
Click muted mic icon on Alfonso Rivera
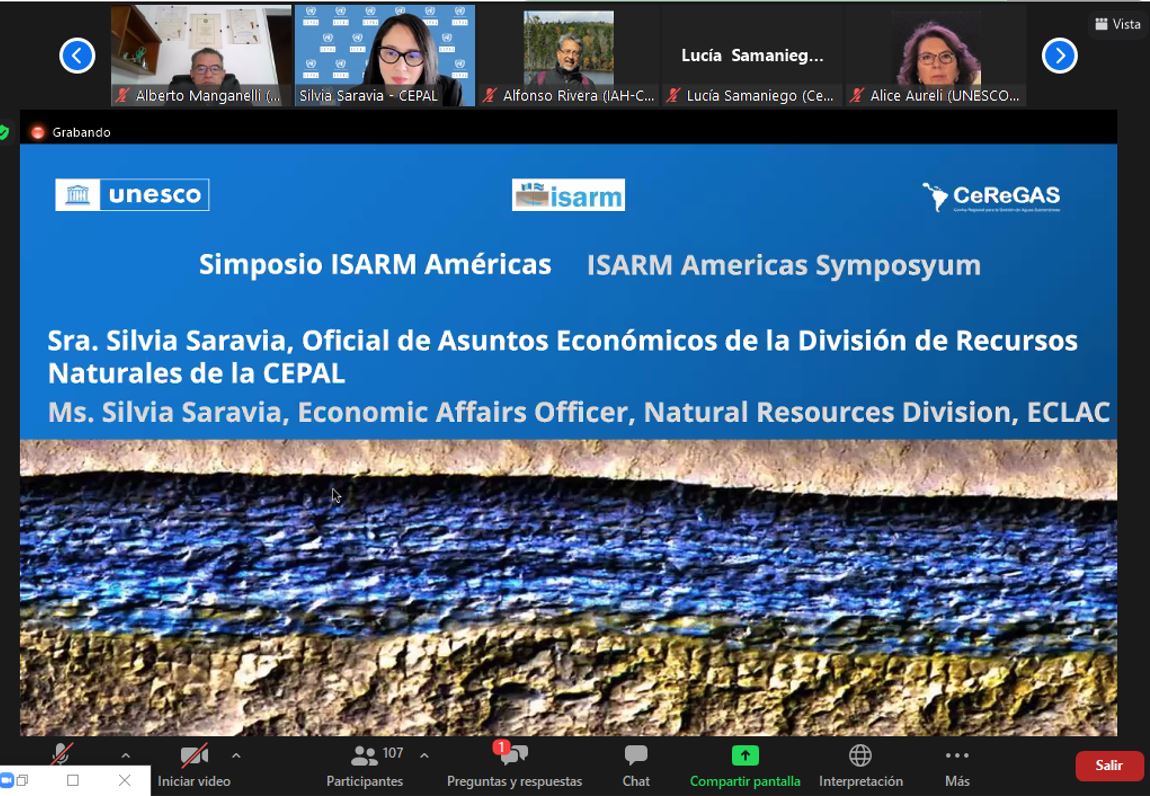[x=490, y=95]
